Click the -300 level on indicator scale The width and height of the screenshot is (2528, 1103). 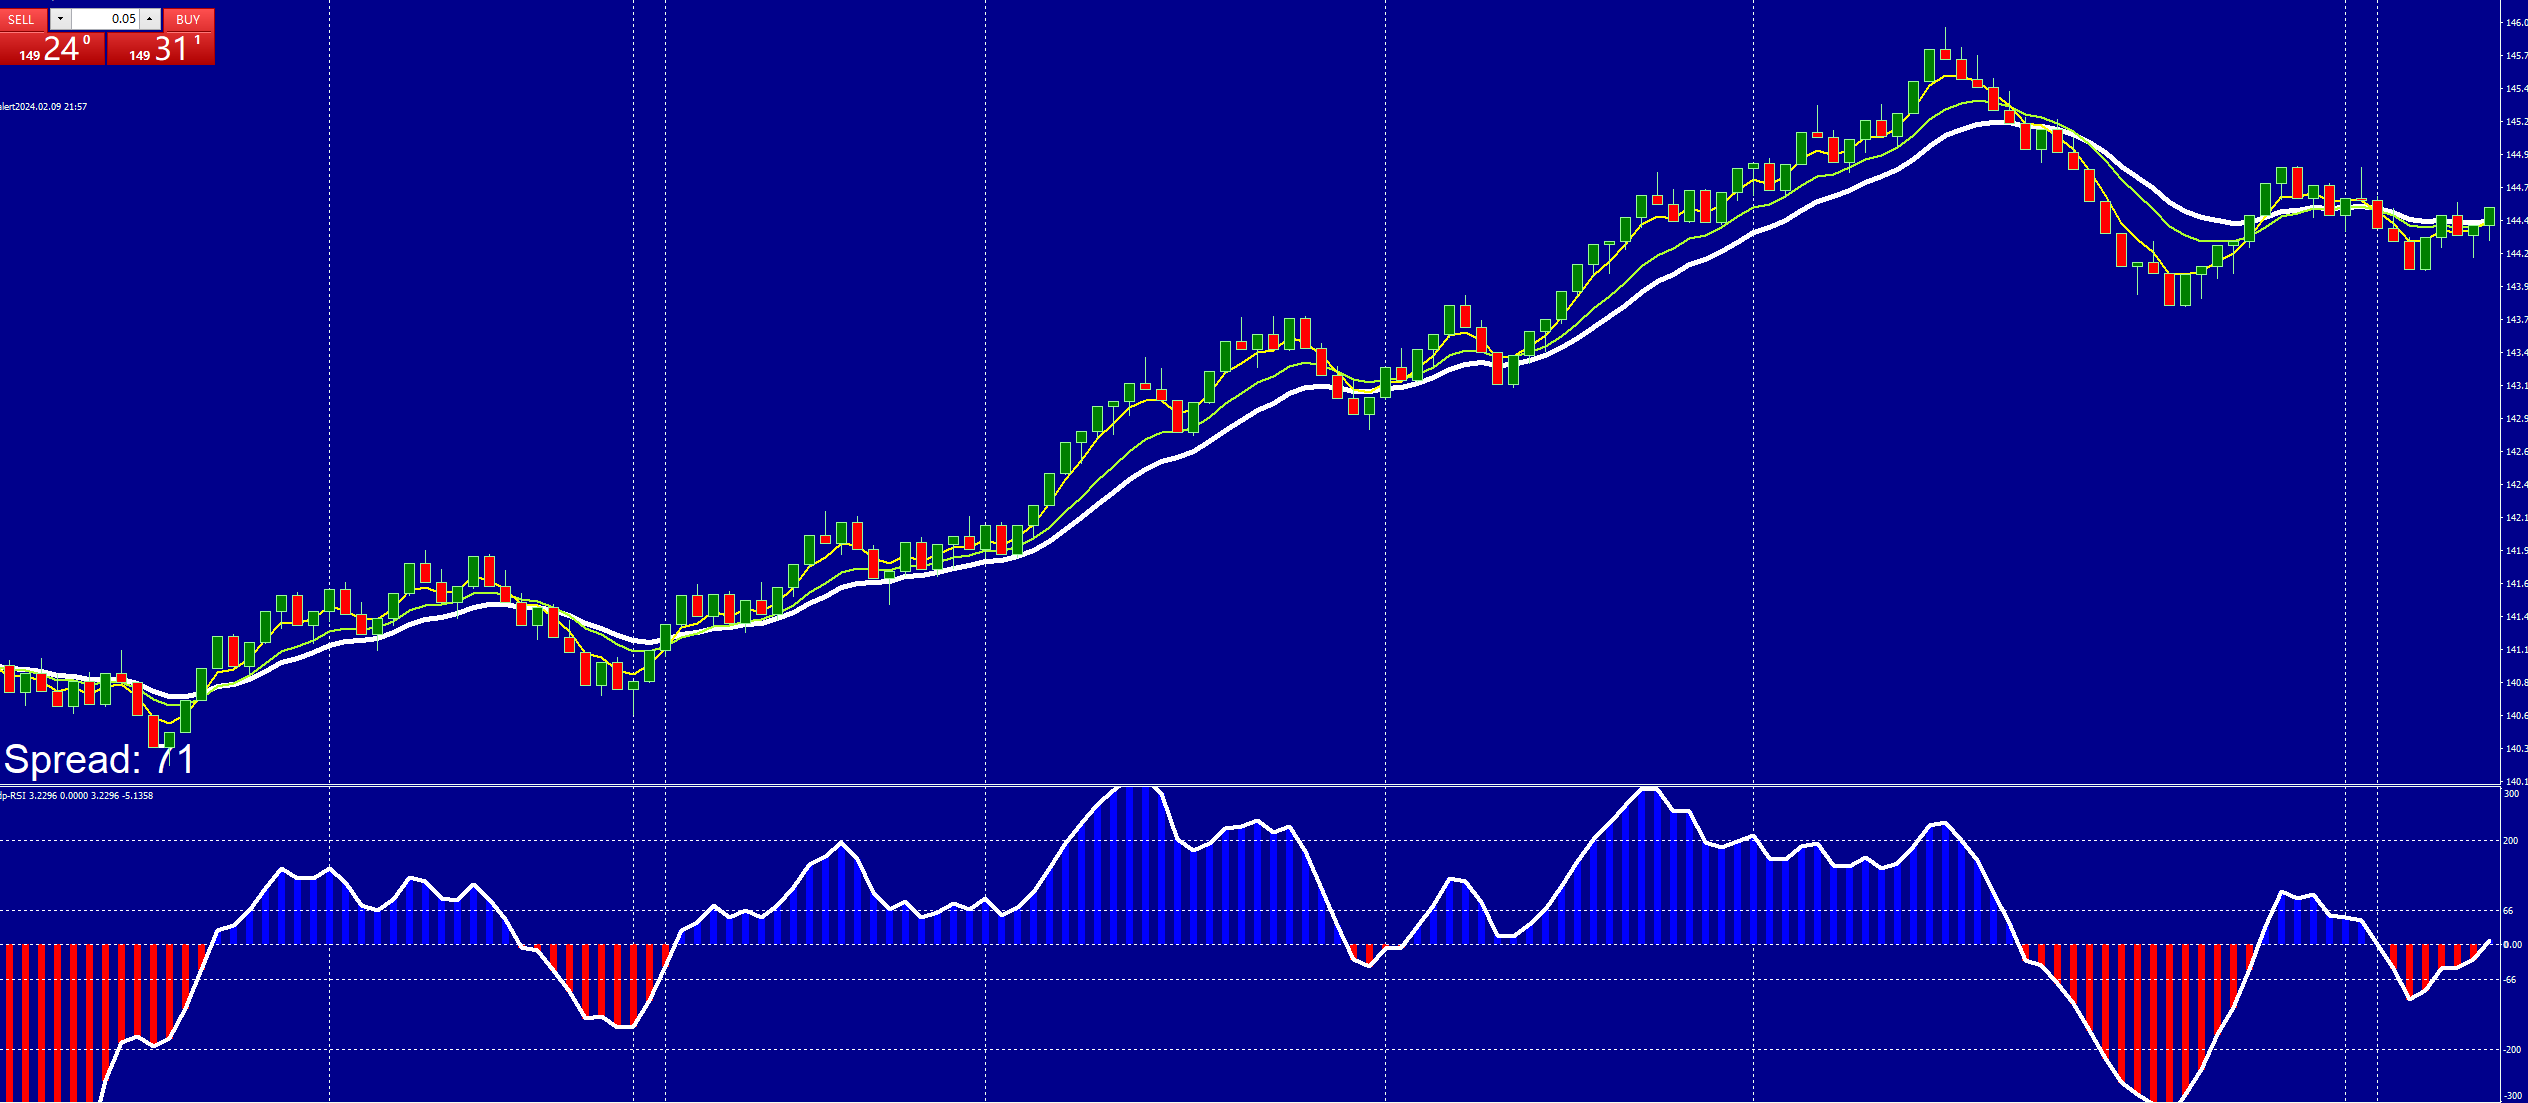point(2512,1096)
